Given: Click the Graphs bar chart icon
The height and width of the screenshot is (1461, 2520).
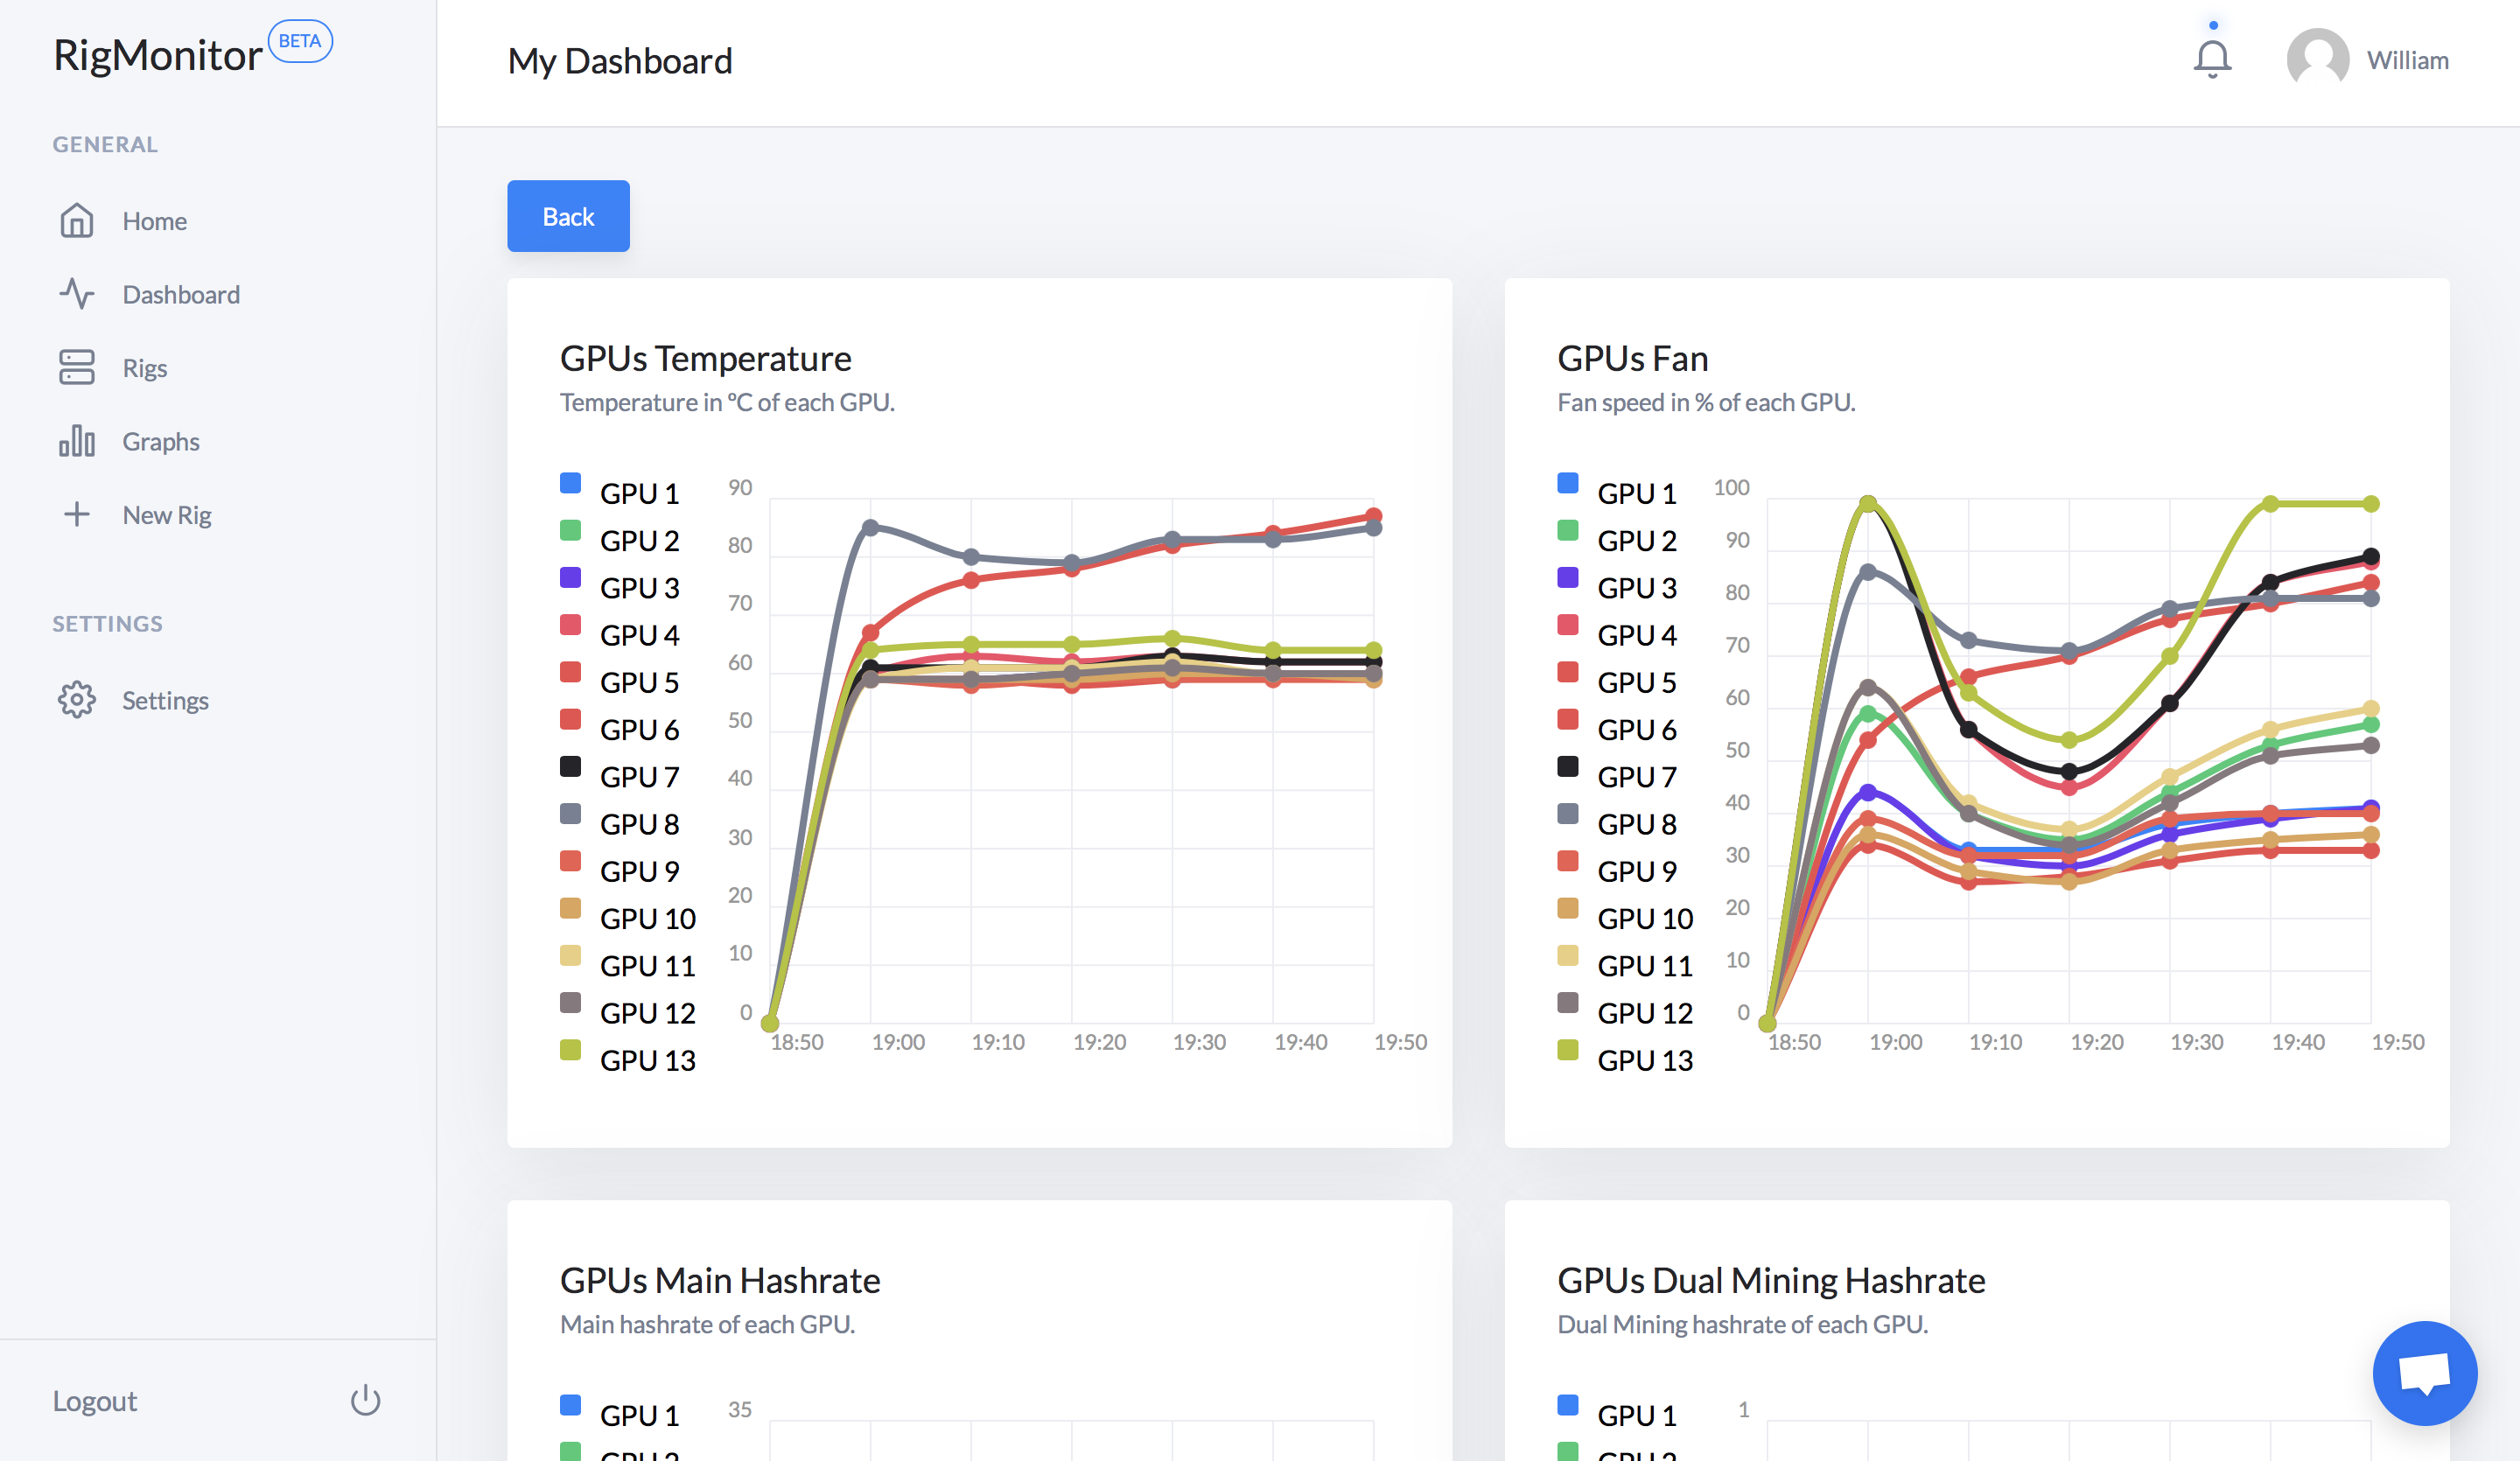Looking at the screenshot, I should [x=76, y=441].
